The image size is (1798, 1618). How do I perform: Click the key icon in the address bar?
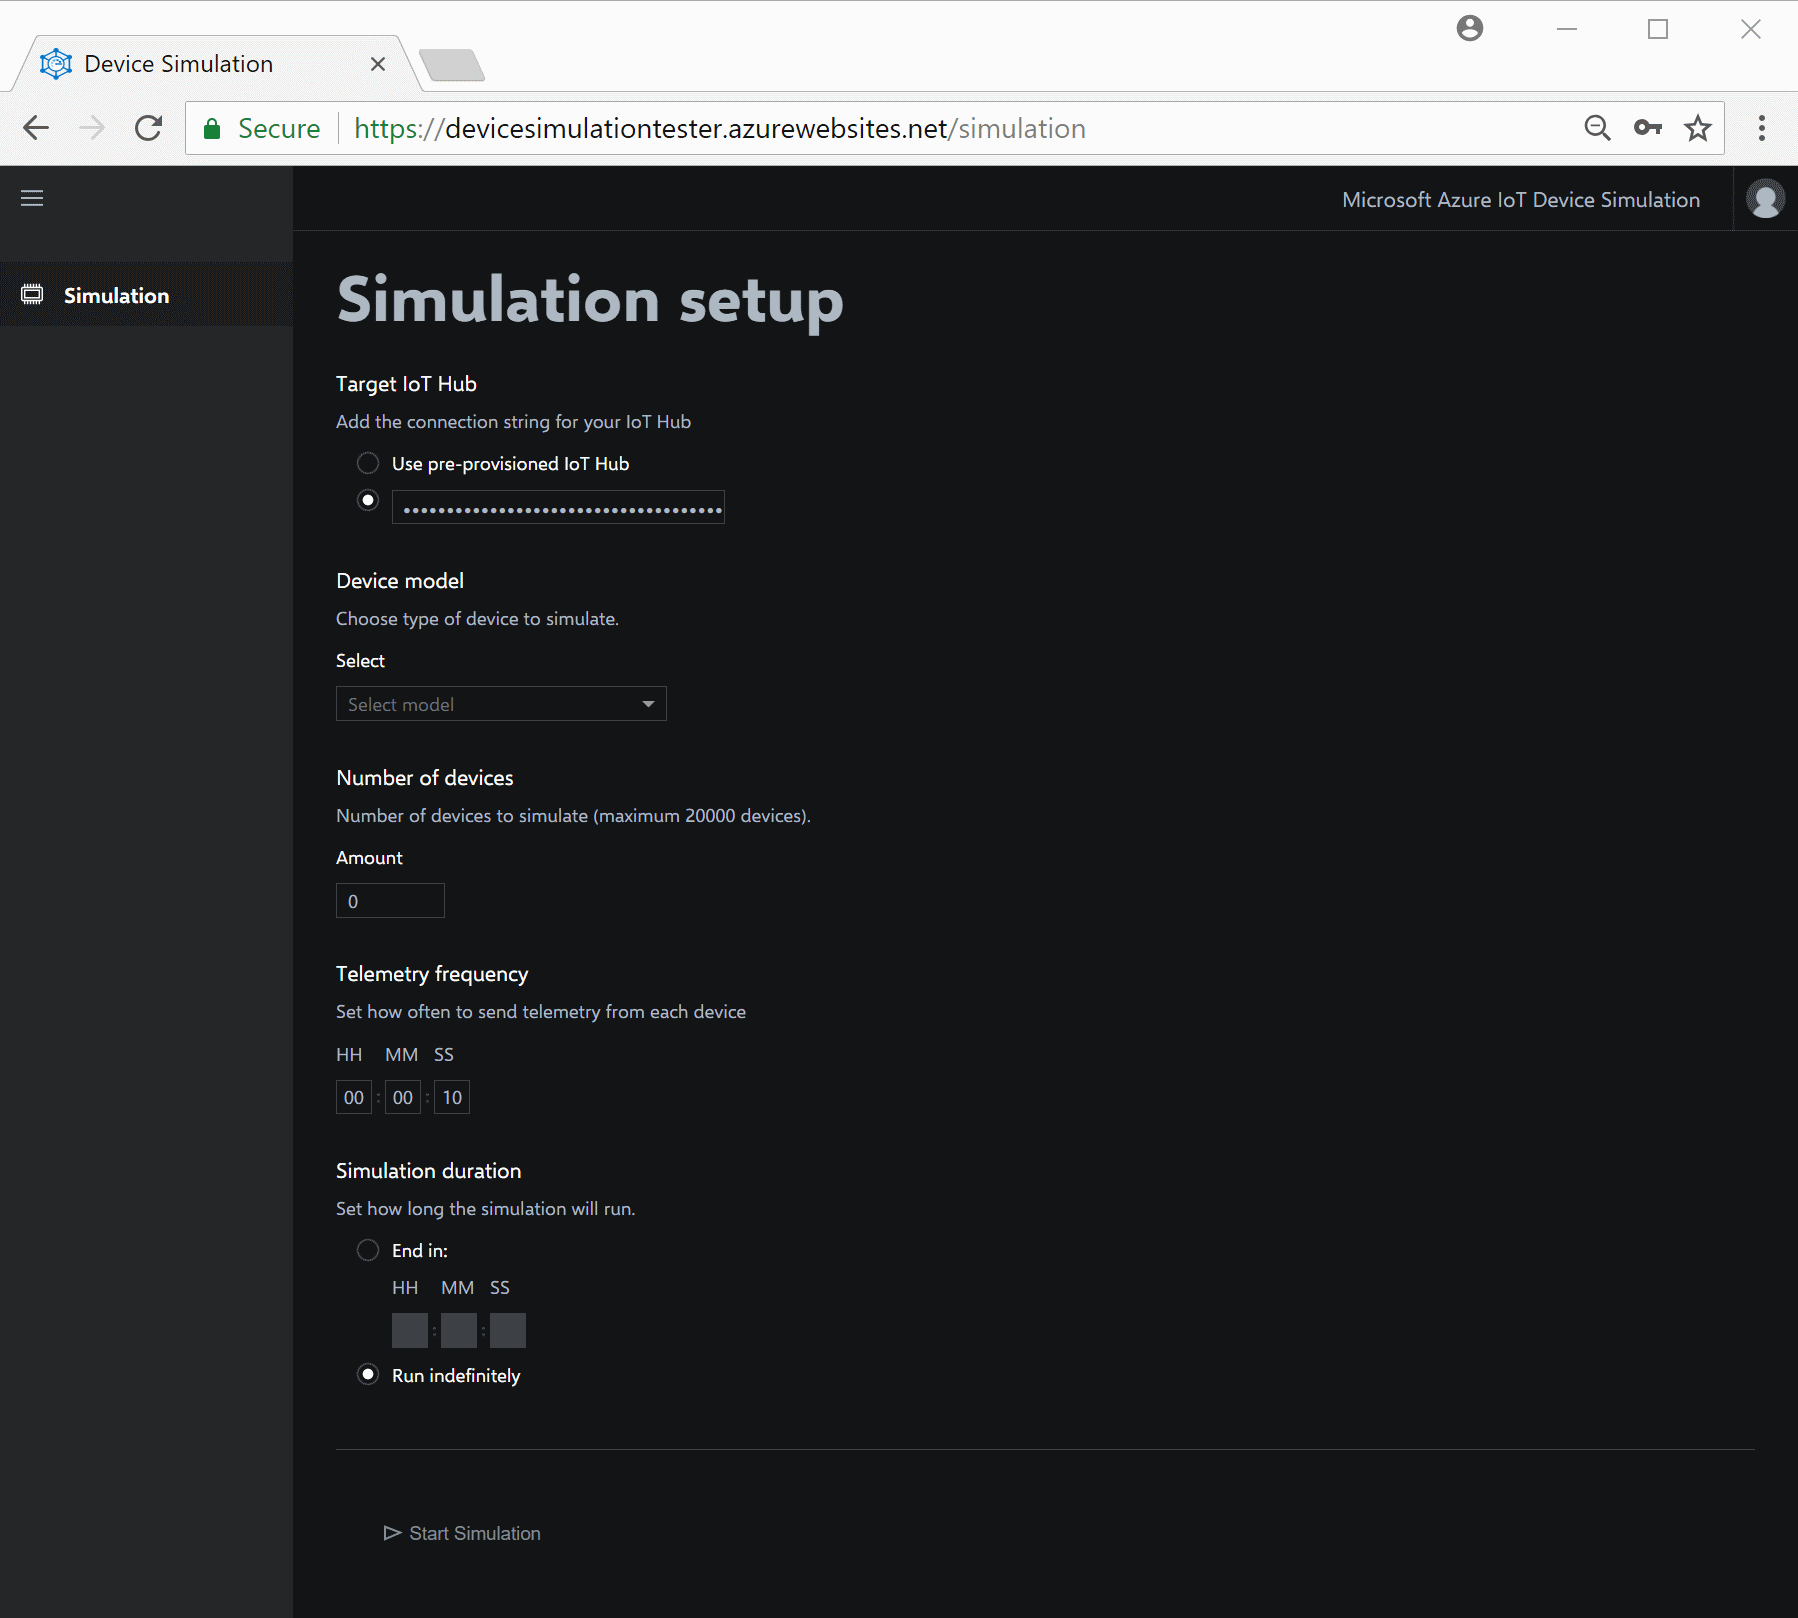pos(1648,128)
